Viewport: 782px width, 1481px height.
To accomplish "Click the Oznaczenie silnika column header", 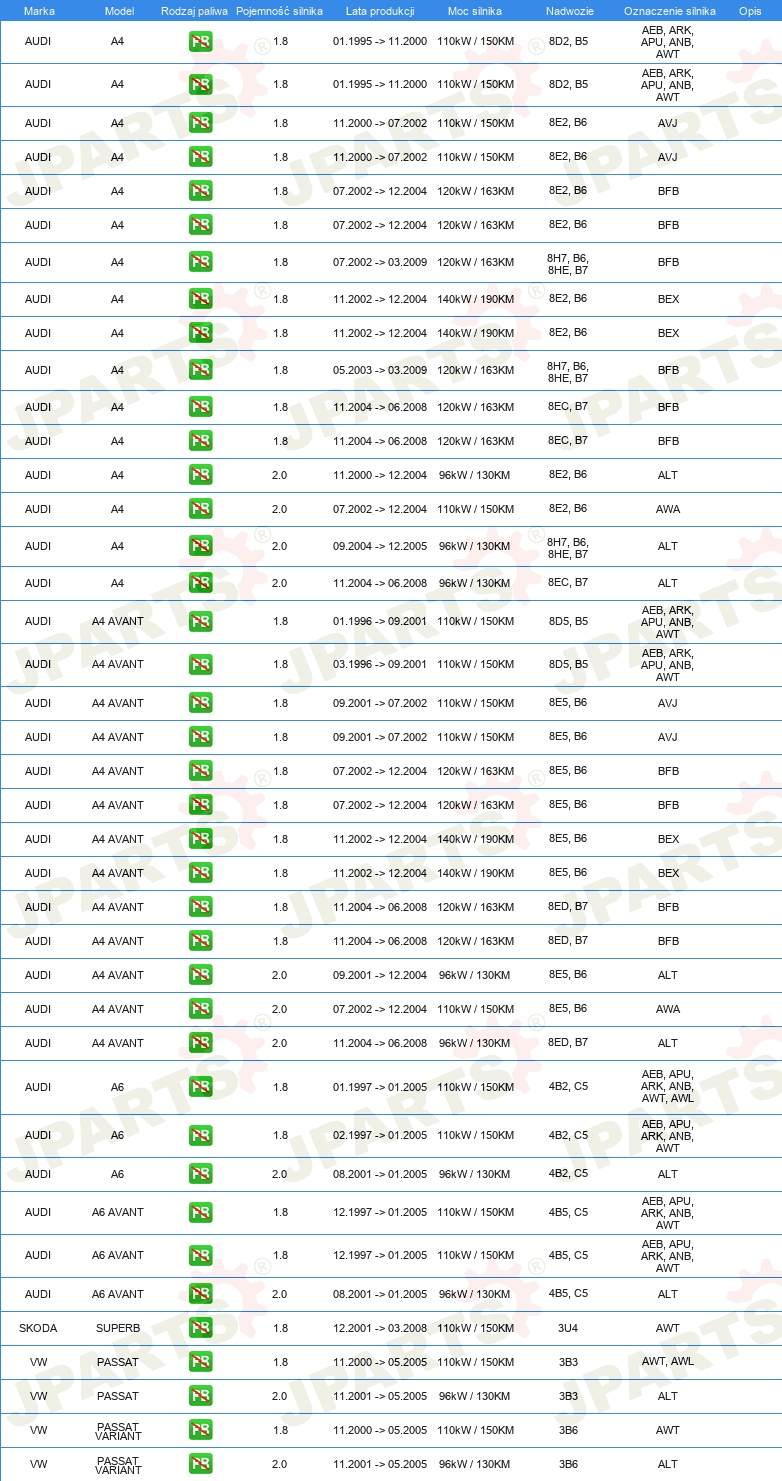I will tap(669, 10).
